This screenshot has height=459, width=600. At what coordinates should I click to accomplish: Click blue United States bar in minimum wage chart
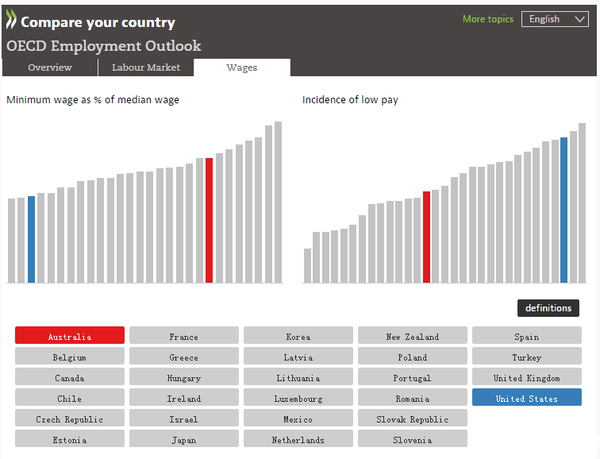coord(31,240)
